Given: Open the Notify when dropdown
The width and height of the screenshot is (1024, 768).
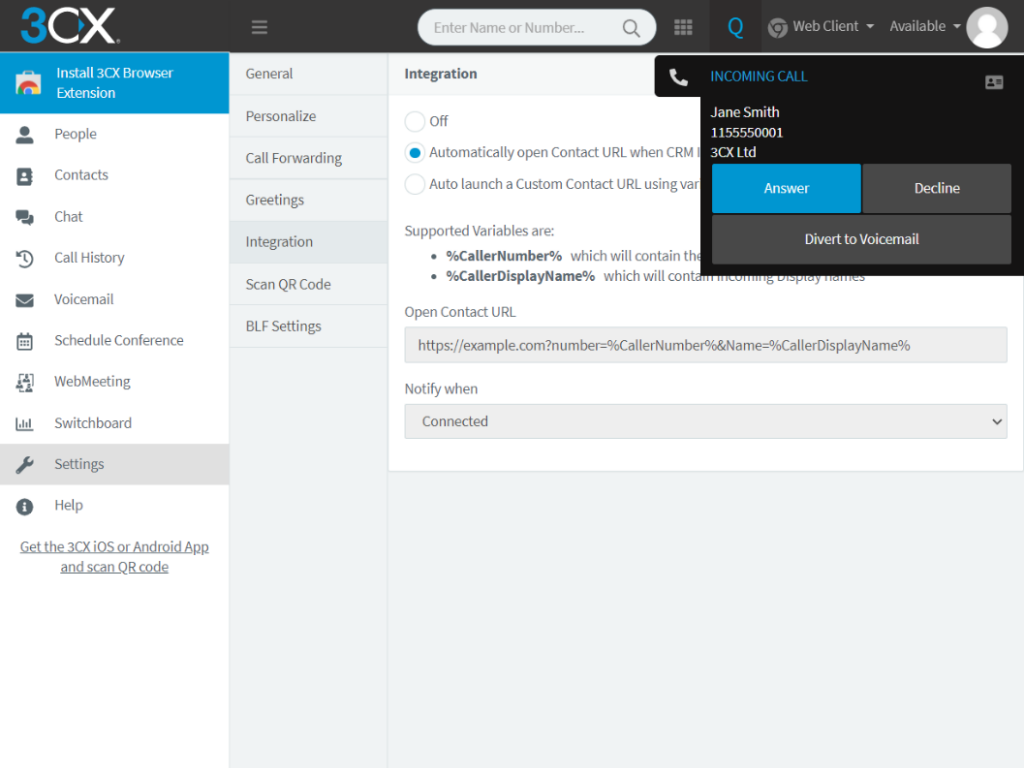Looking at the screenshot, I should click(x=705, y=421).
